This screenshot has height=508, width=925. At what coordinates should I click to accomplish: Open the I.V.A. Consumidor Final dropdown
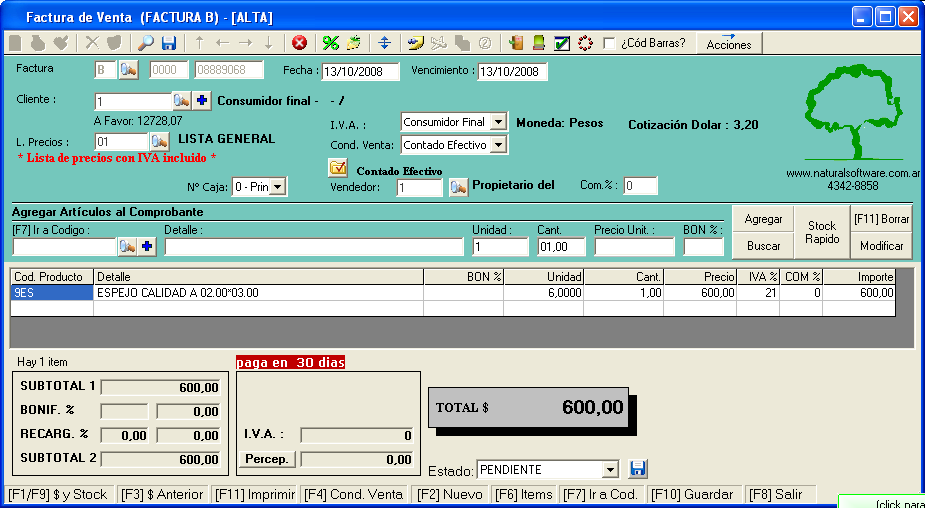[499, 122]
